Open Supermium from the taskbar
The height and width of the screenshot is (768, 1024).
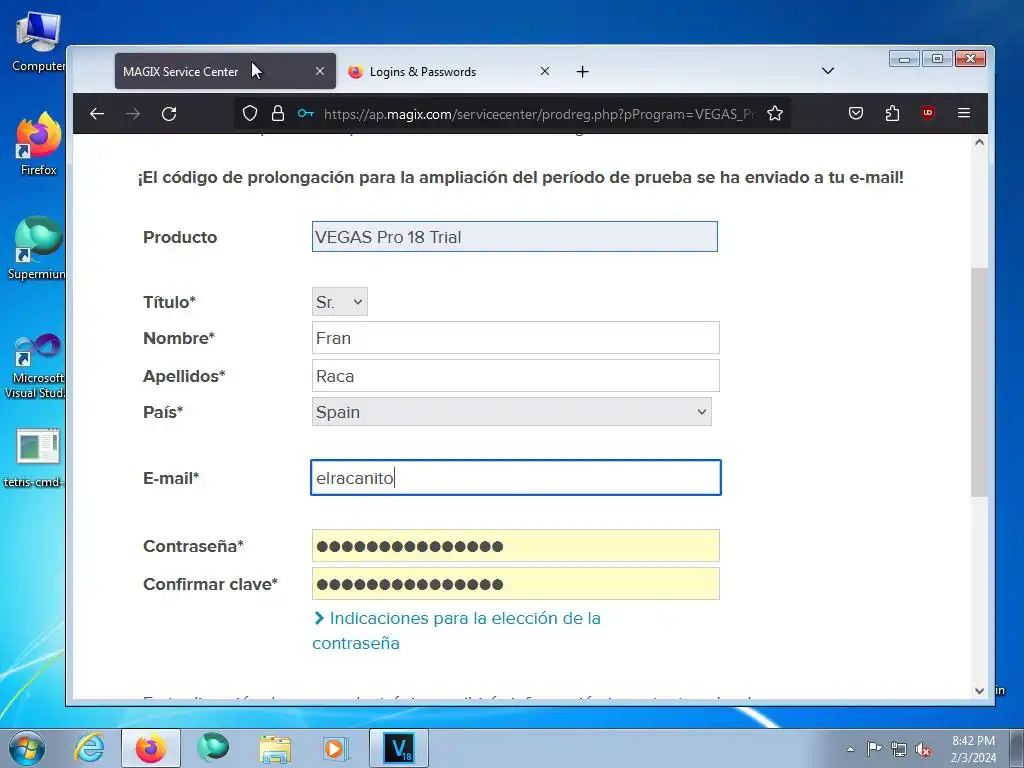tap(213, 748)
